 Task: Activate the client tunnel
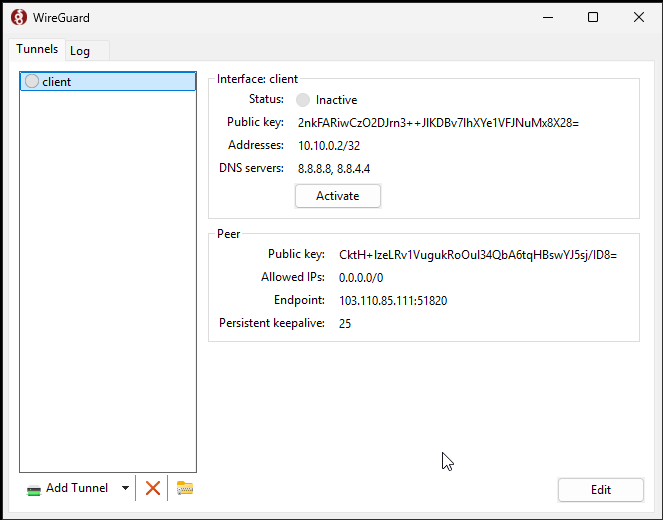[x=338, y=196]
